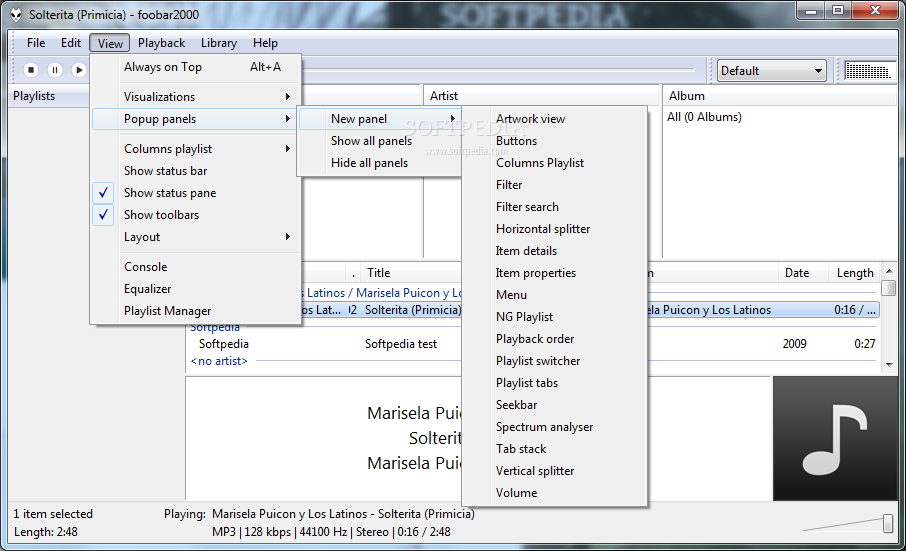Add a Volume panel
This screenshot has width=906, height=551.
[x=555, y=493]
